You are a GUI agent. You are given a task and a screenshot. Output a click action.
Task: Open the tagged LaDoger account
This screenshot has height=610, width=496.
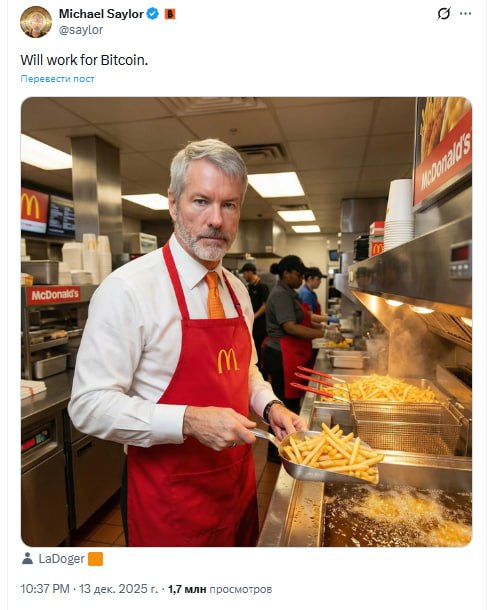click(61, 559)
